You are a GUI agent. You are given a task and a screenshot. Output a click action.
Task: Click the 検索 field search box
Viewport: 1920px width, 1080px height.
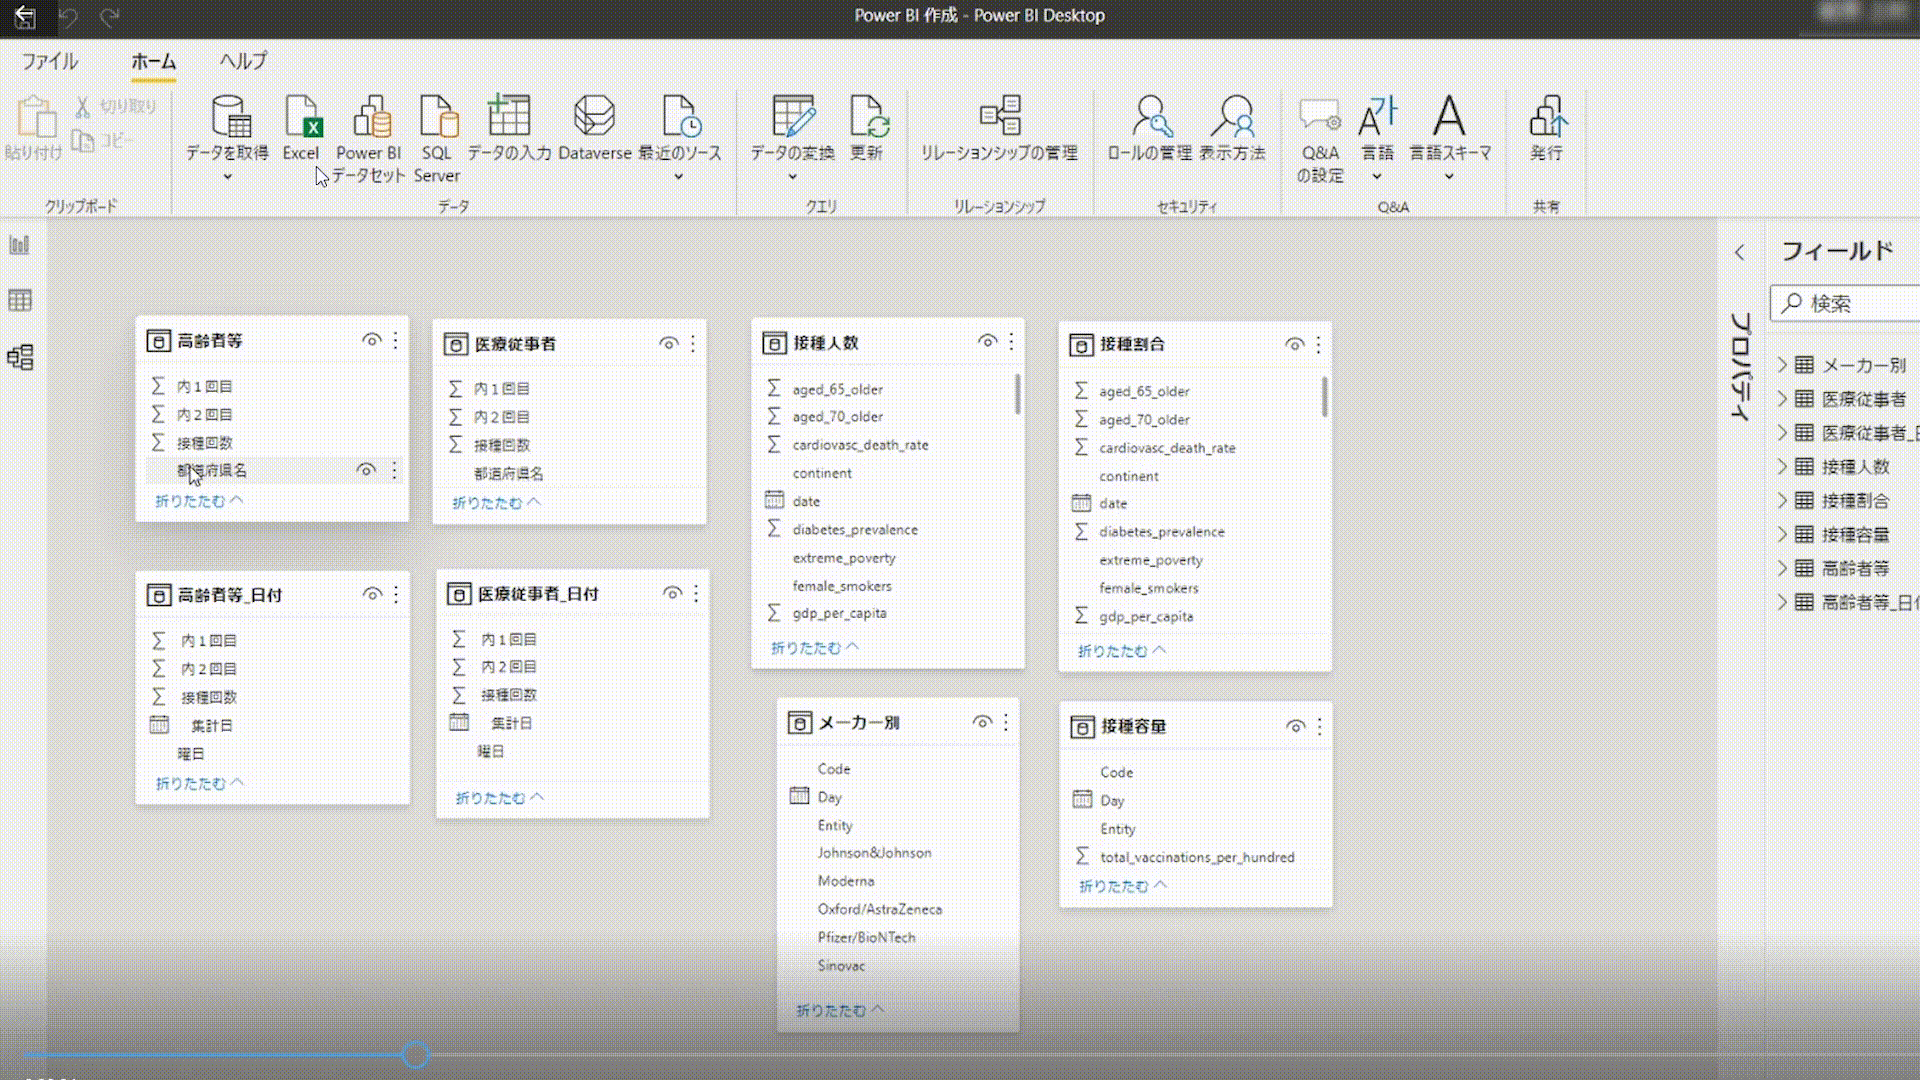(1846, 303)
